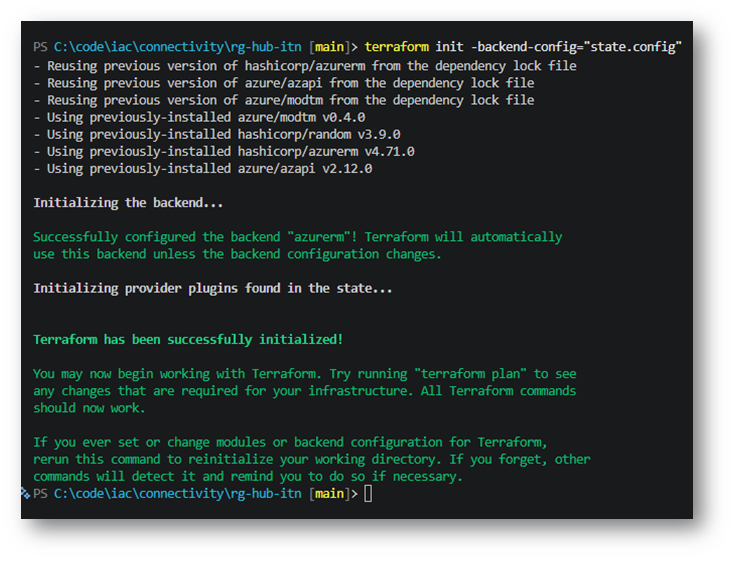The image size is (735, 561).
Task: Click the line 'Reusing previous version of azure/azapi'
Action: [x=284, y=83]
